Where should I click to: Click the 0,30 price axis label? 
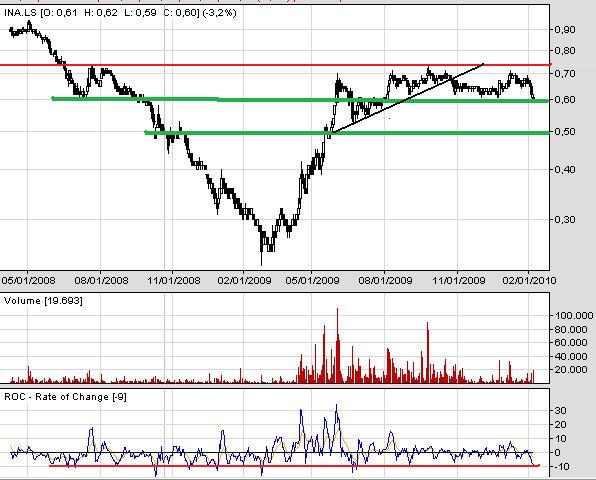point(565,219)
